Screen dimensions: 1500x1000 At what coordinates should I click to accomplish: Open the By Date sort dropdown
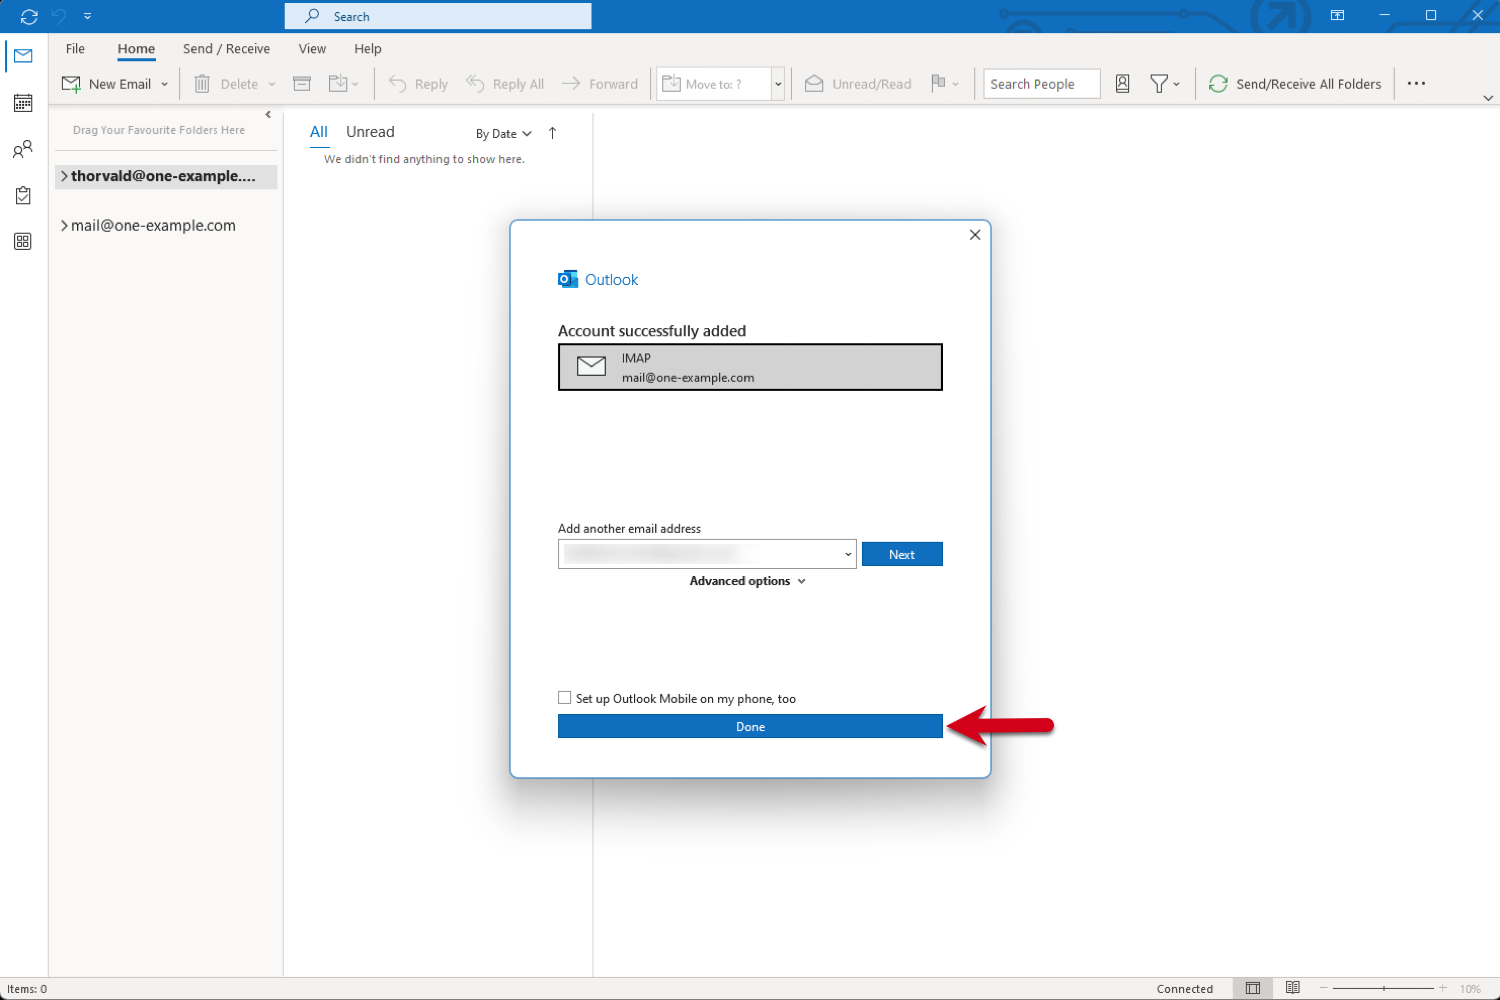click(x=503, y=133)
